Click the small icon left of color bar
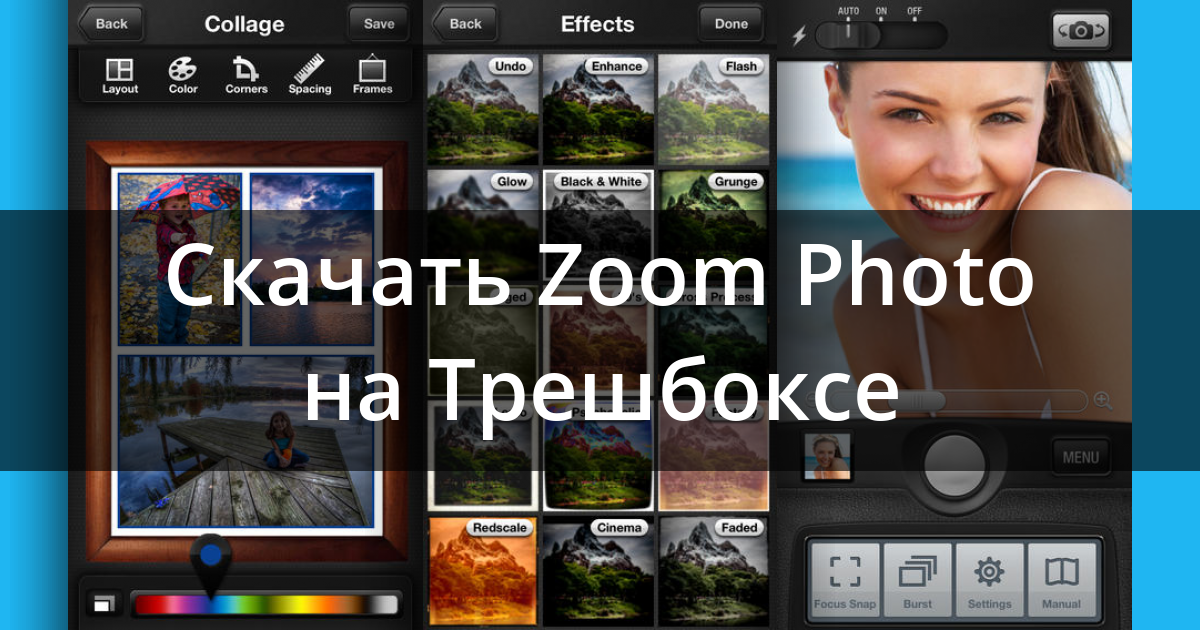The image size is (1200, 630). pos(103,604)
